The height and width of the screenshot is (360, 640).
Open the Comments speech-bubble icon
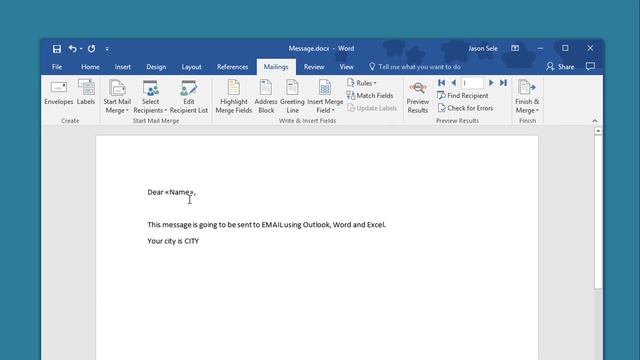[x=590, y=67]
